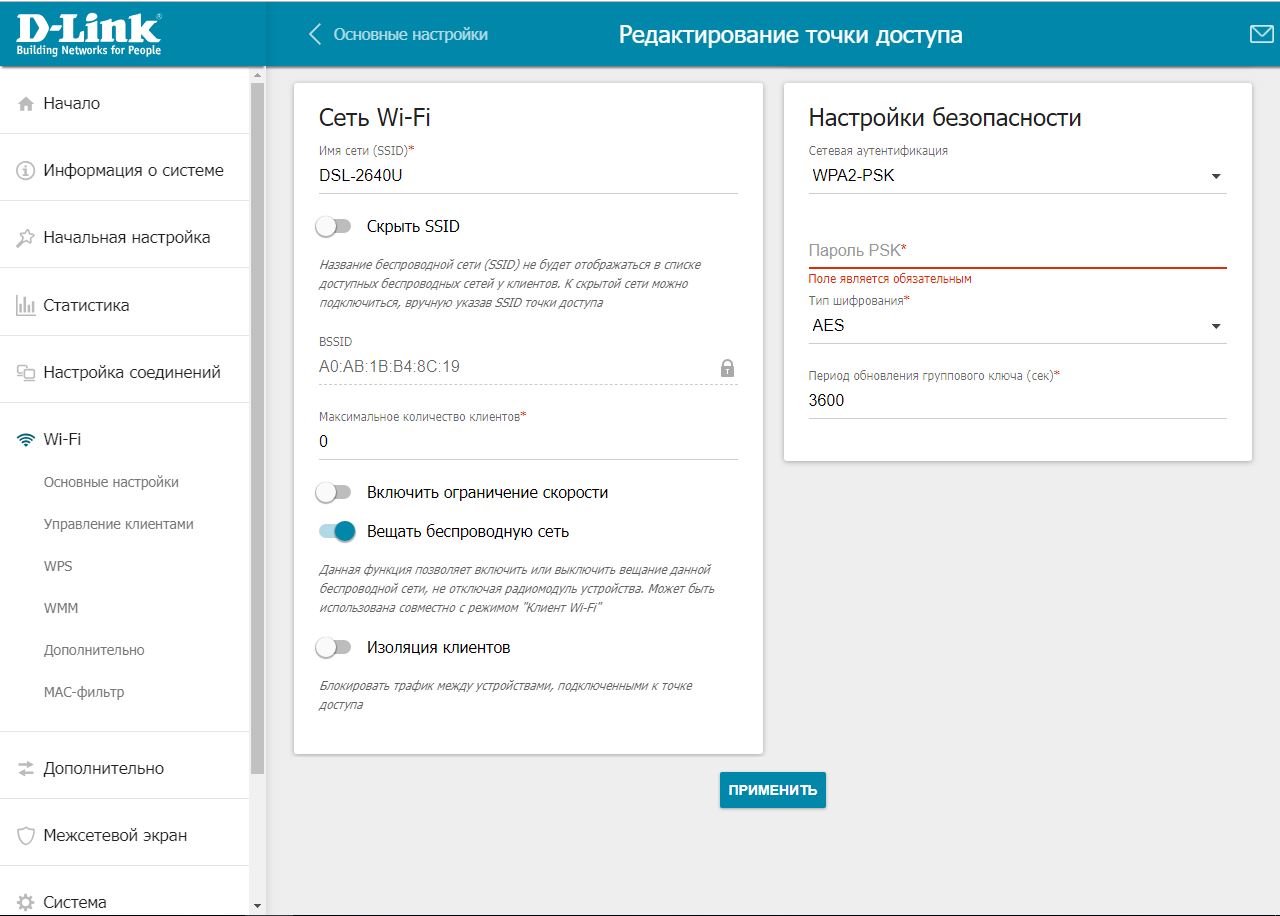1280x916 pixels.
Task: Click the Wi-Fi signal icon in sidebar
Action: click(26, 440)
